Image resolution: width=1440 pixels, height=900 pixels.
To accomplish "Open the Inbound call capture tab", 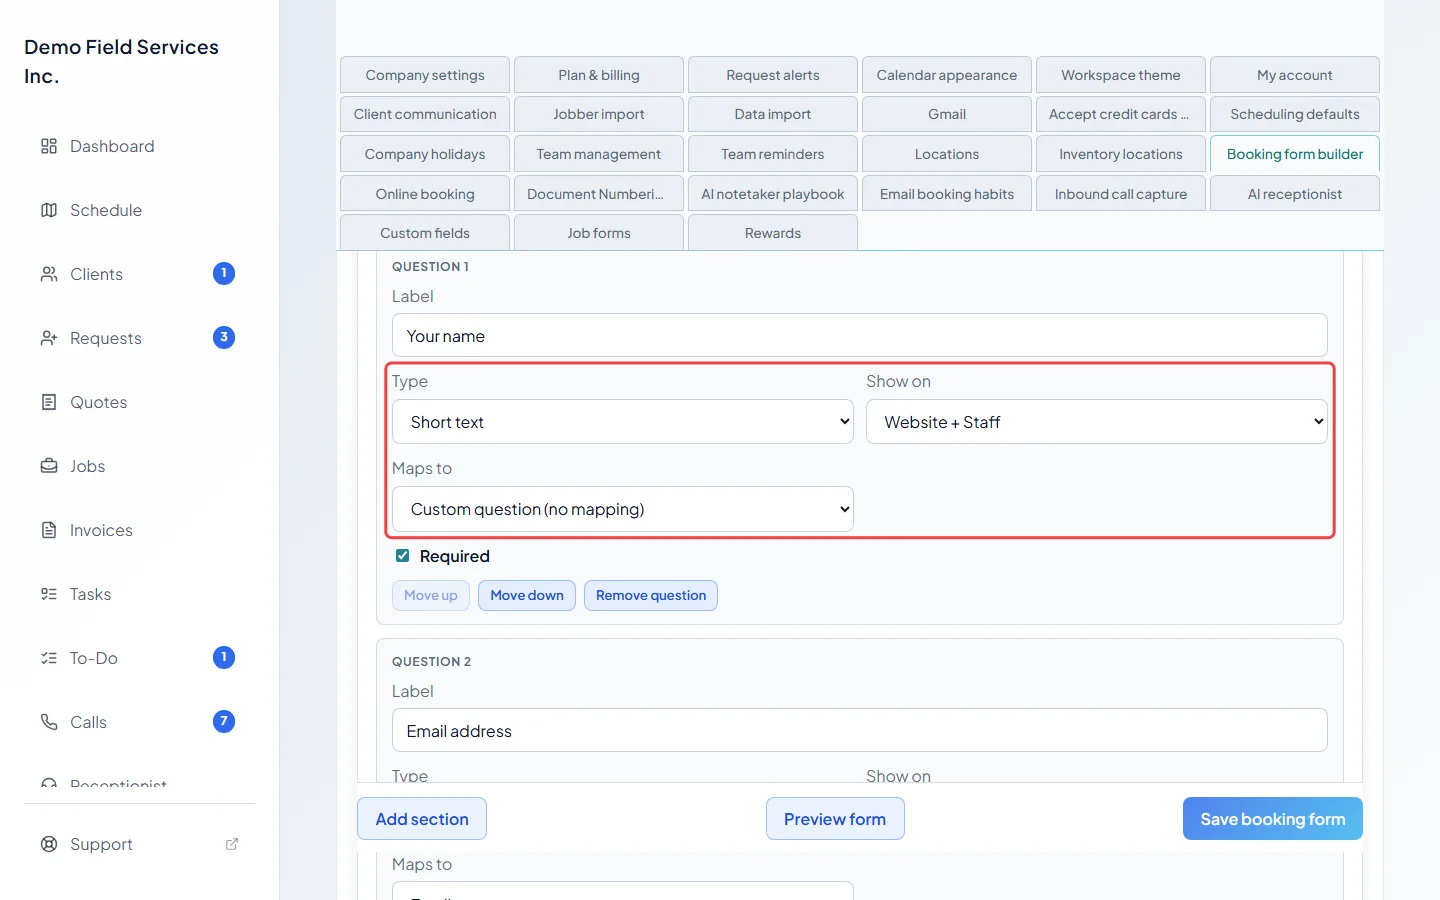I will [x=1121, y=194].
